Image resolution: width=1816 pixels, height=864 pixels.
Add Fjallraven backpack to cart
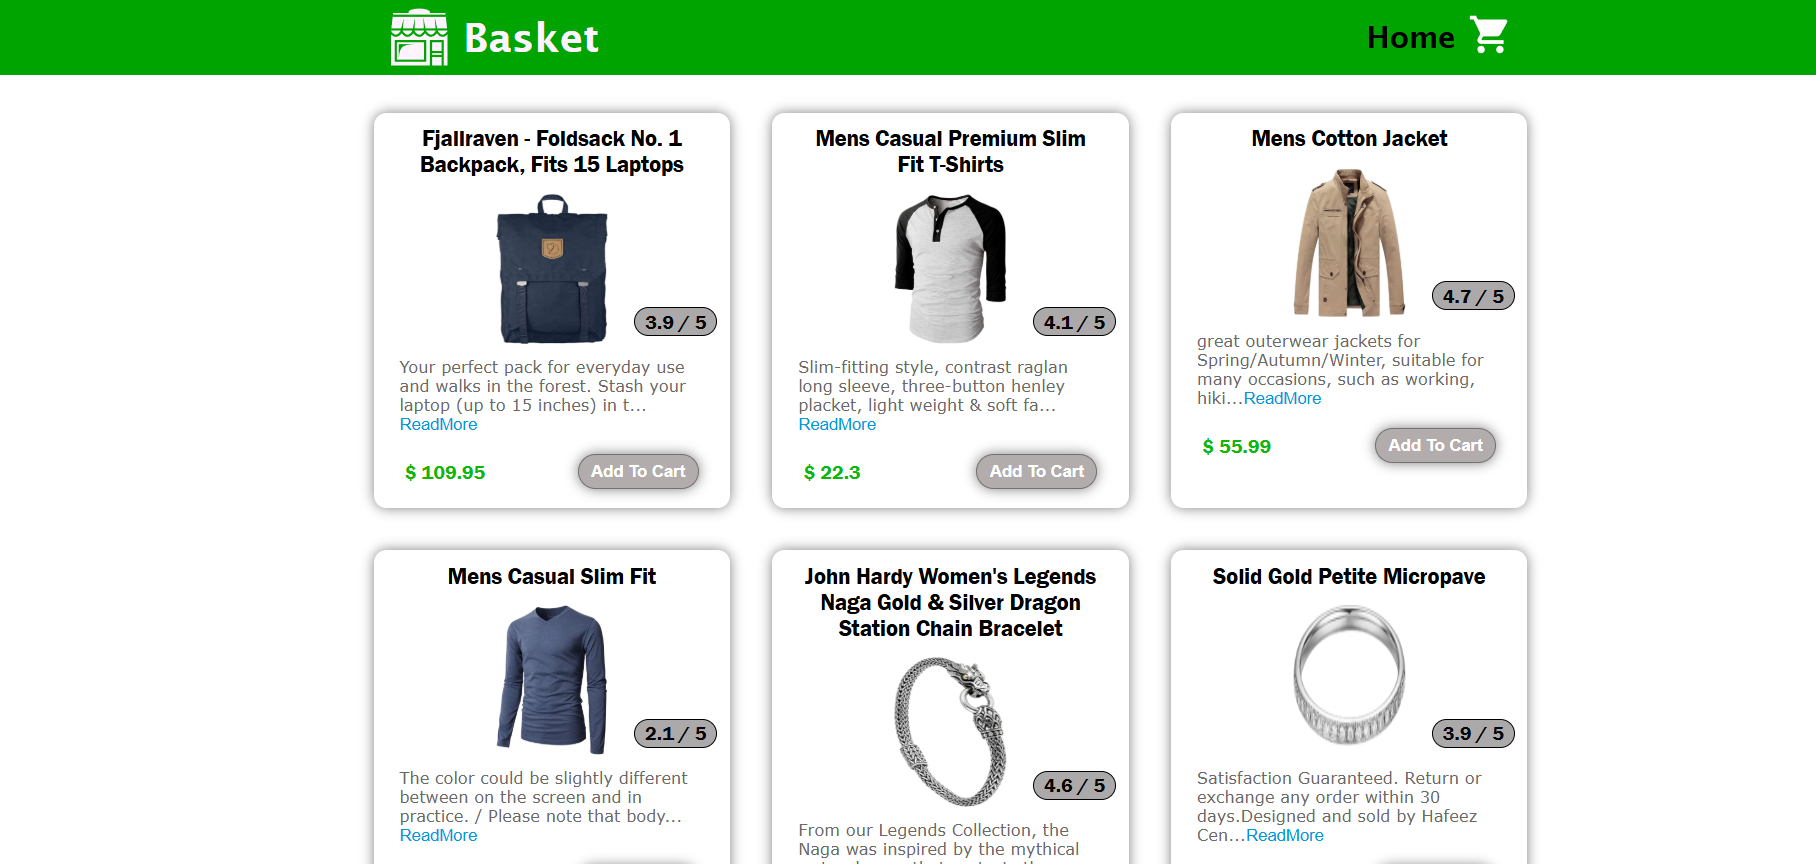pos(638,471)
